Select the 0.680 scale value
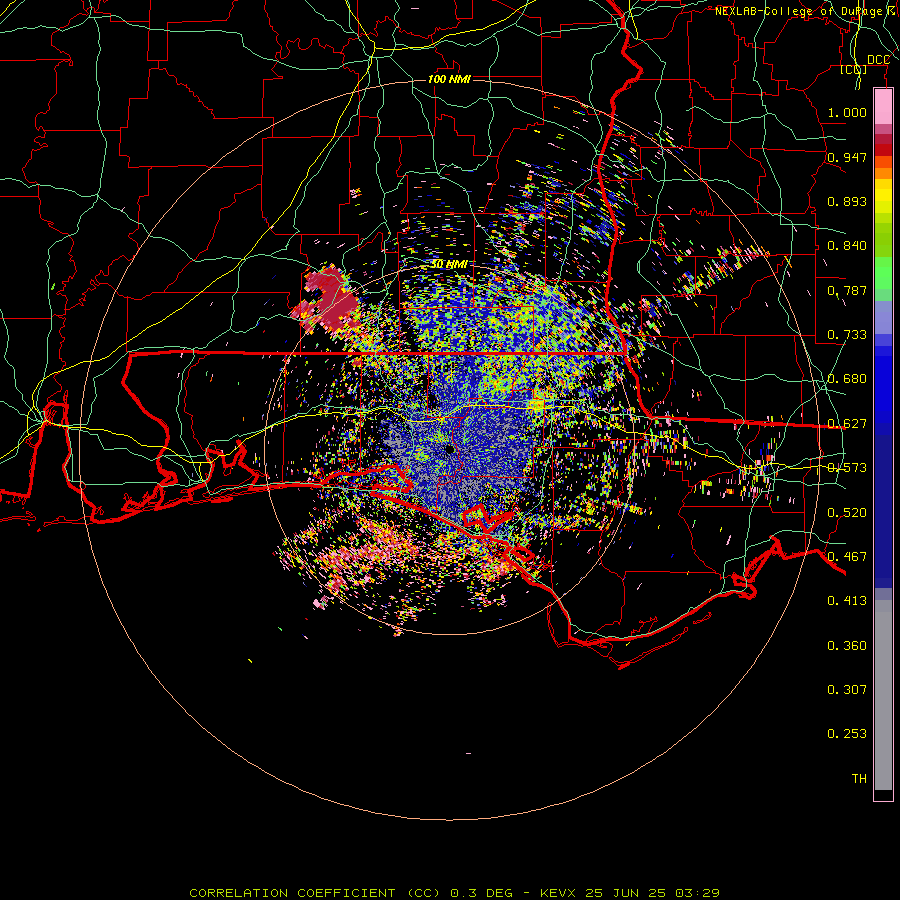 point(847,379)
